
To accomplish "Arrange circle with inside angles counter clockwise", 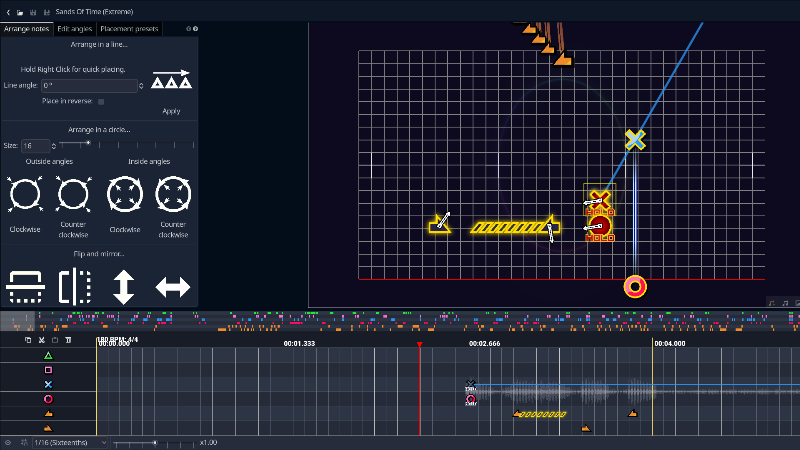I will pyautogui.click(x=173, y=194).
